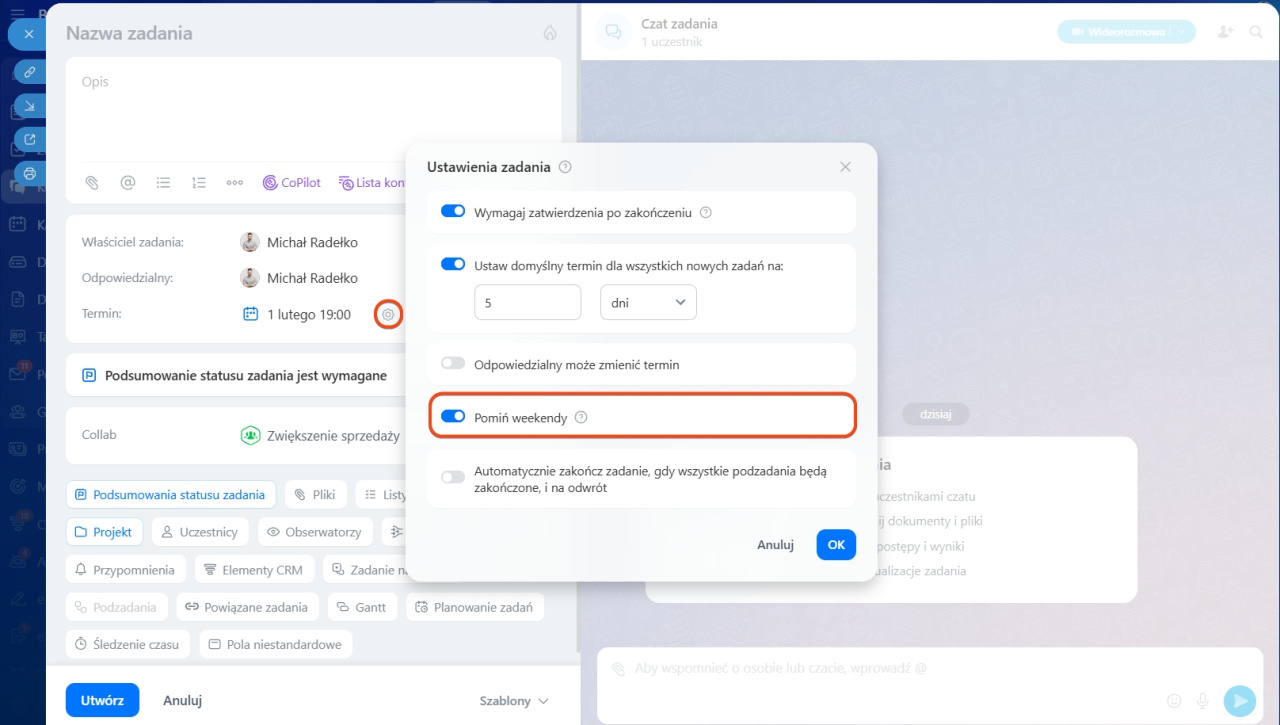Select the 'Pola niestandardowe' chip
This screenshot has height=725, width=1280.
[276, 644]
